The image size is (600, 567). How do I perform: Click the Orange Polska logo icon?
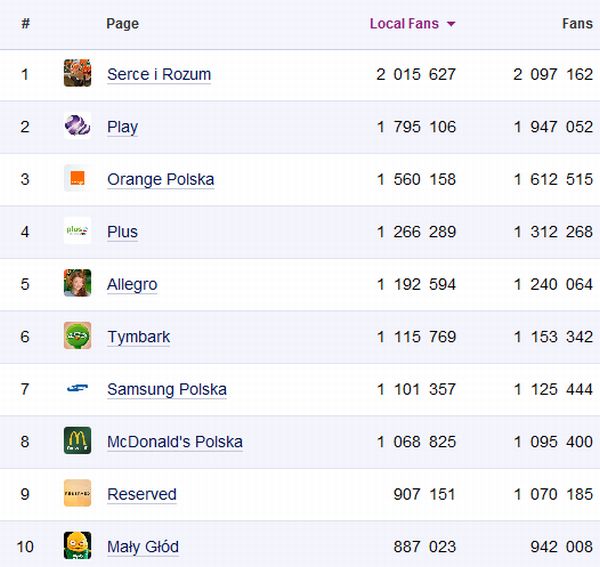[77, 179]
